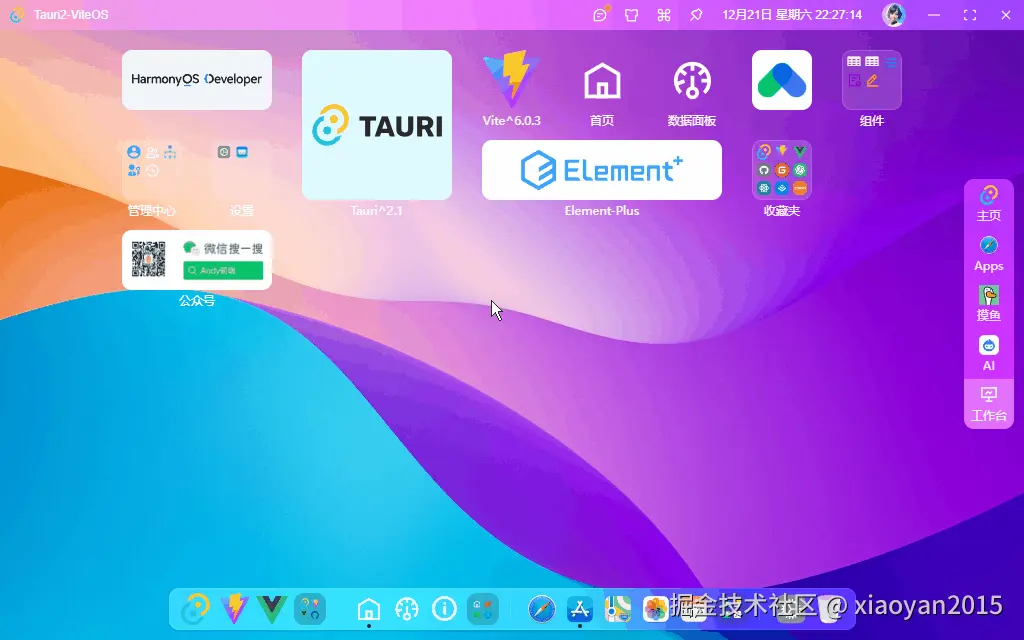
Task: Select 主页 in the right side panel
Action: click(x=988, y=204)
